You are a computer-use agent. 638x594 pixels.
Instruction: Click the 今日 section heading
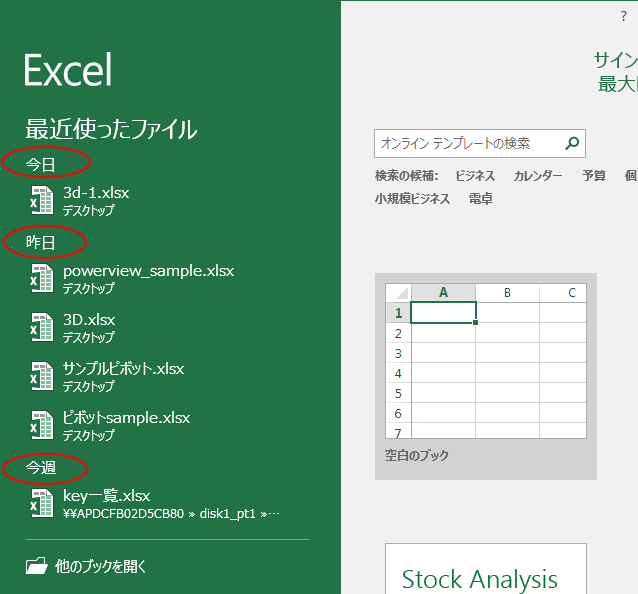[x=40, y=165]
